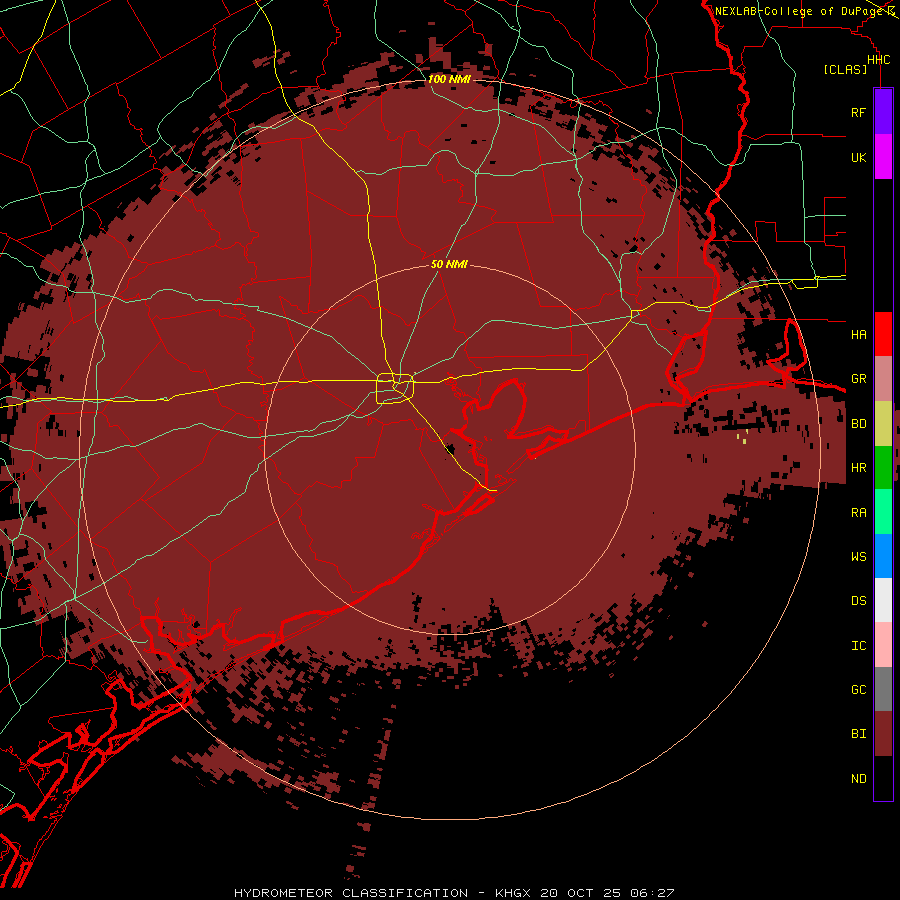Click the 'ND' legend label
This screenshot has height=900, width=900.
coord(858,779)
